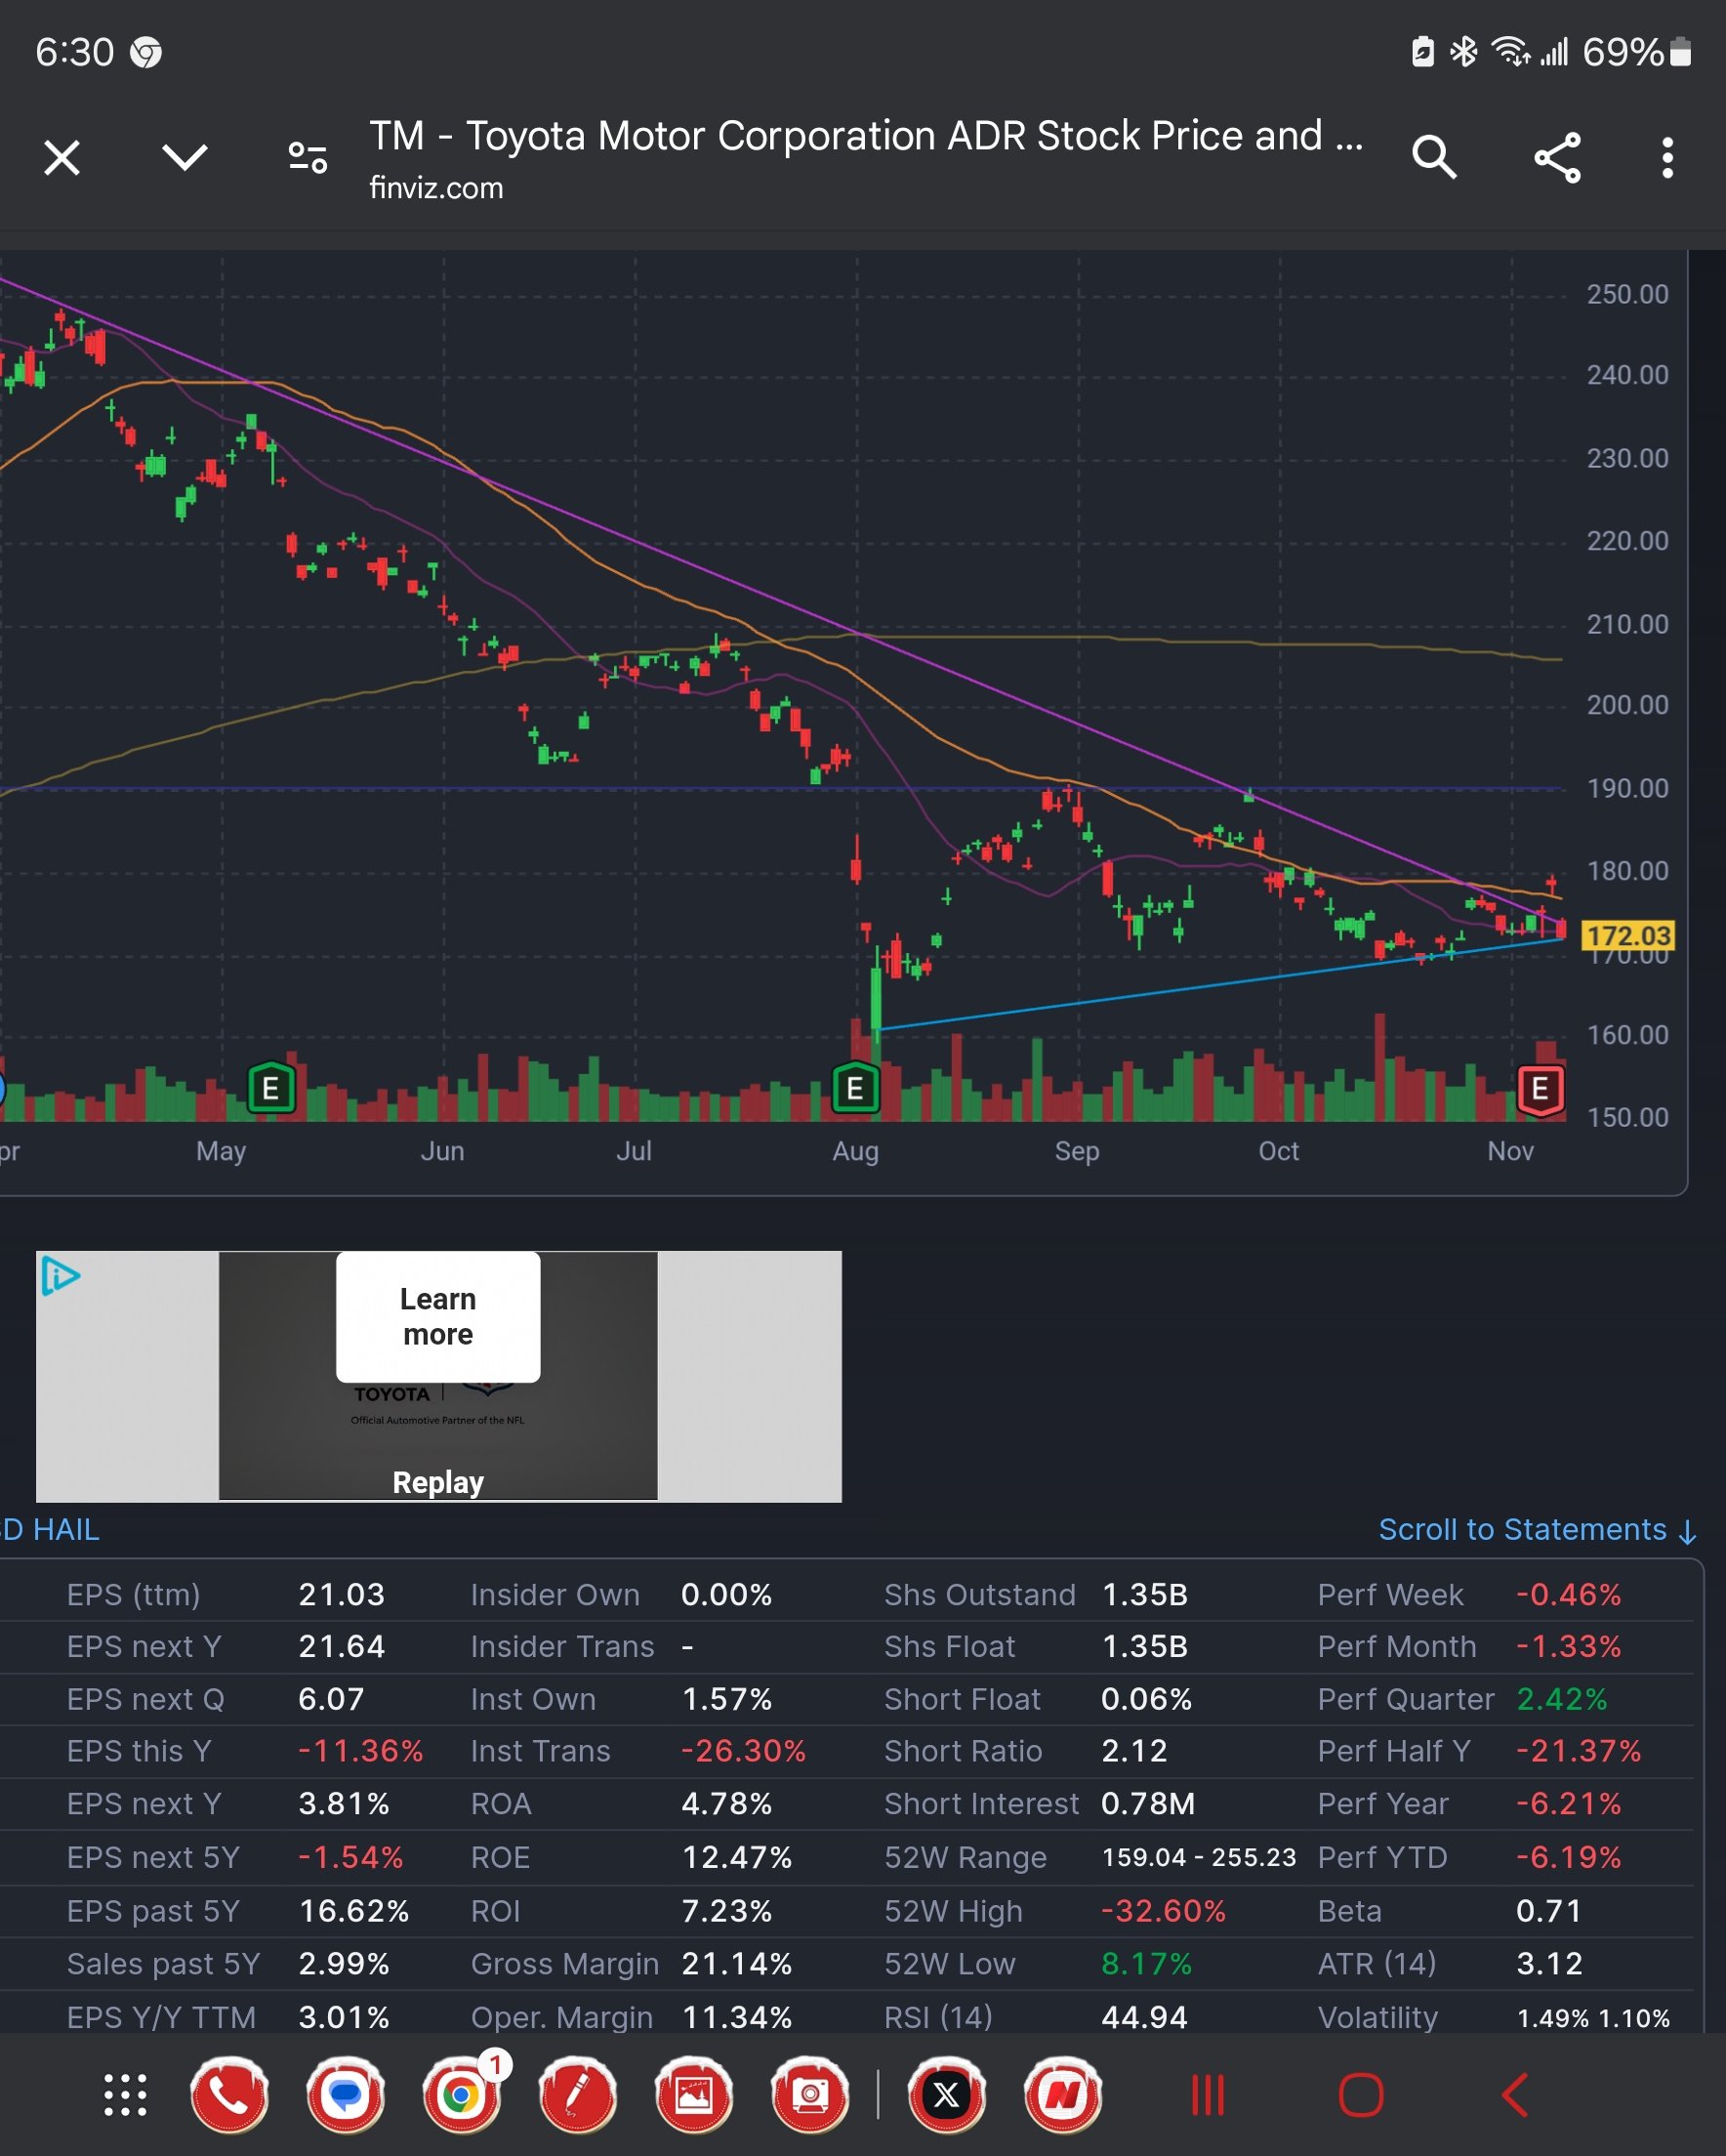The height and width of the screenshot is (2156, 1726).
Task: Tap the August earnings E marker
Action: click(x=855, y=1088)
